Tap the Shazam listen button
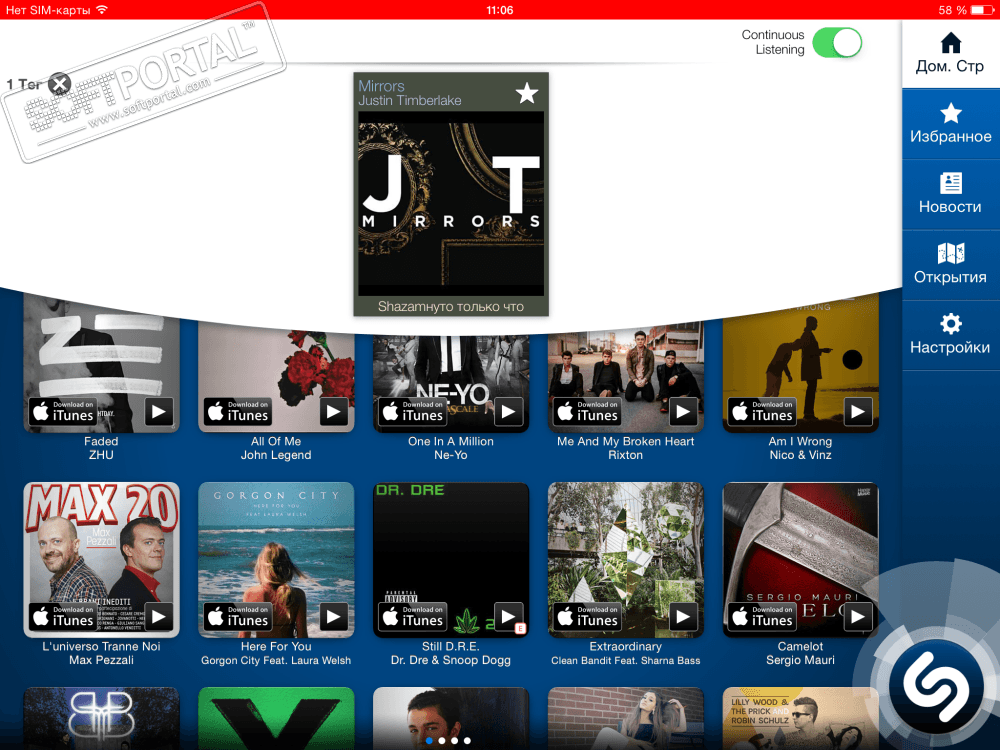 936,687
